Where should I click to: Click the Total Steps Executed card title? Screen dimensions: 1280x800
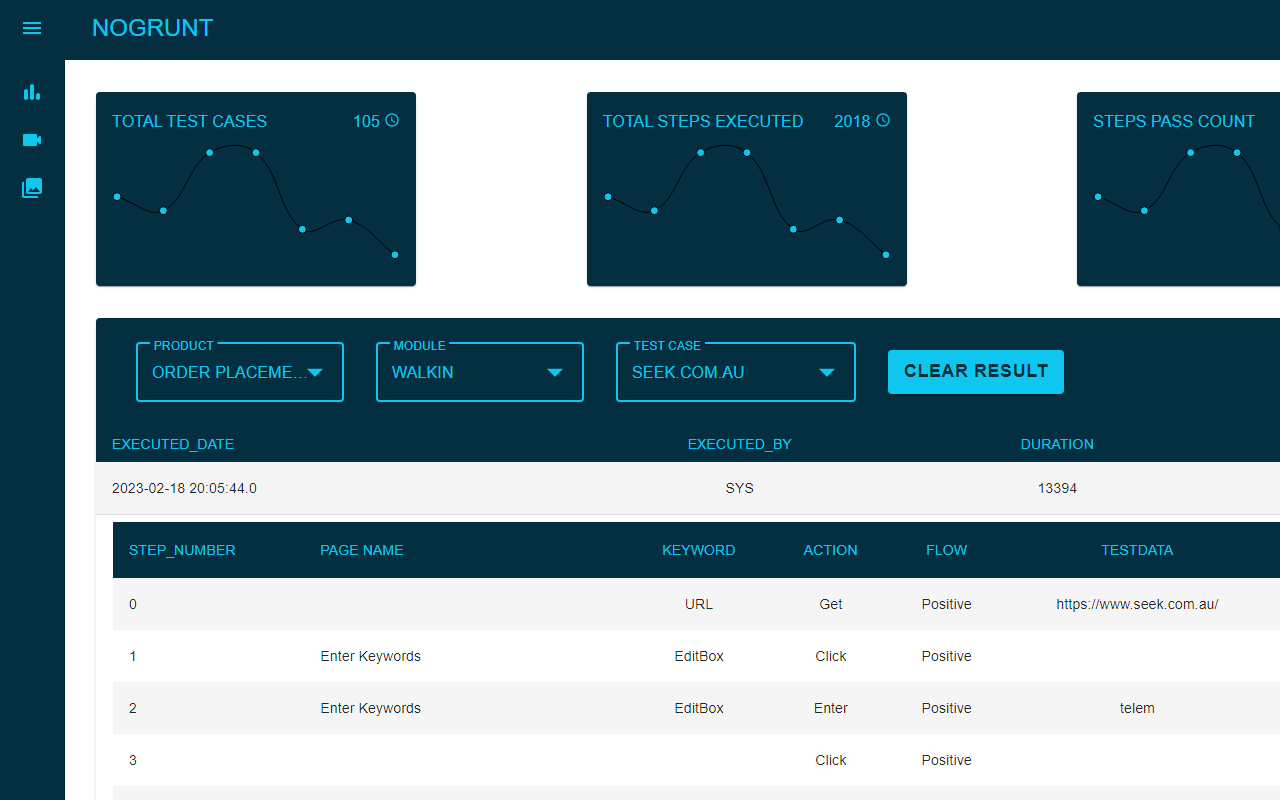(x=703, y=121)
